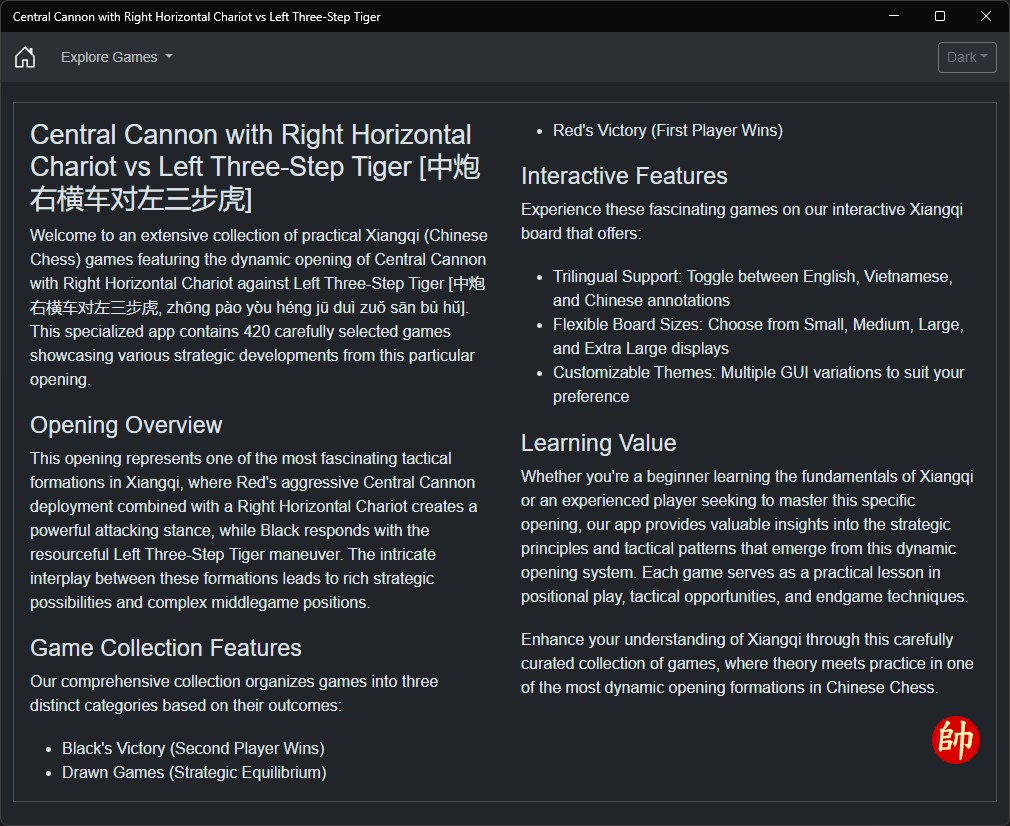Click the red 帥 general piece icon
The height and width of the screenshot is (826, 1010).
[955, 740]
